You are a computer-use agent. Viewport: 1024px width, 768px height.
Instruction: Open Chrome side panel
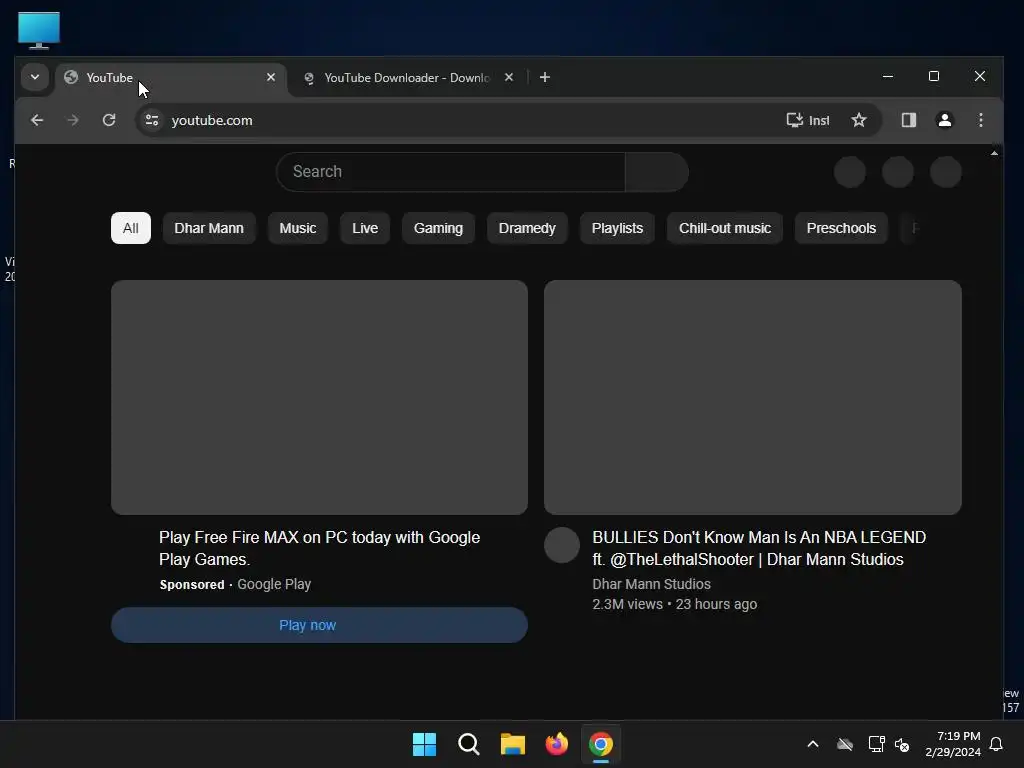tap(908, 120)
